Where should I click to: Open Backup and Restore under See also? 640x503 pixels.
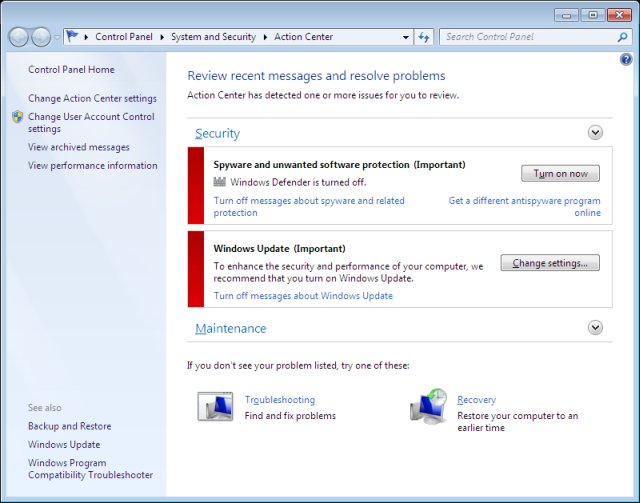[69, 426]
